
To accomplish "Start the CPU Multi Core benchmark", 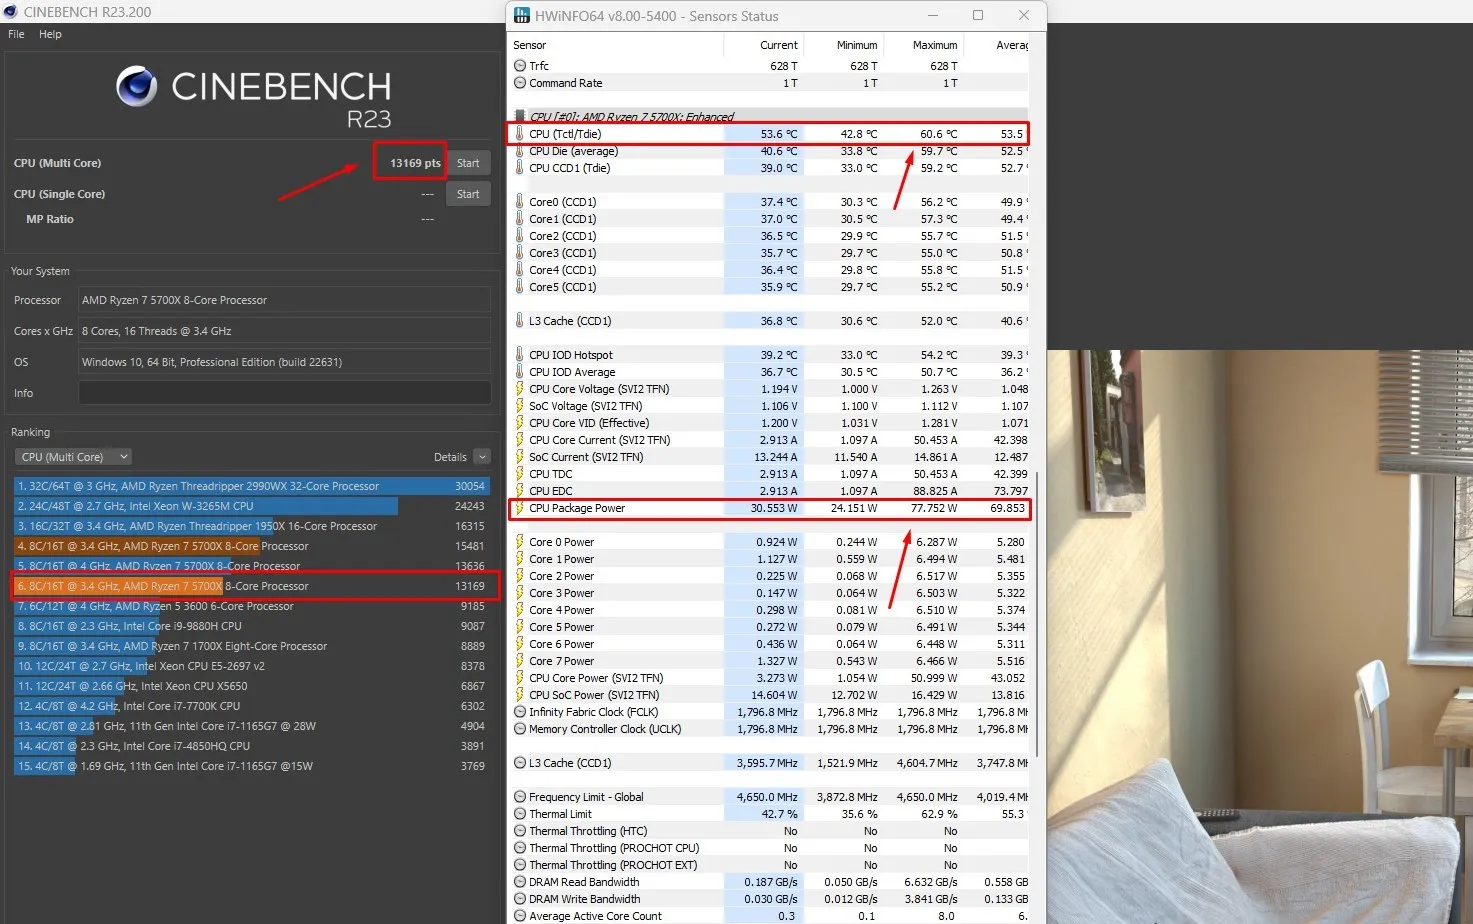I will click(x=468, y=163).
